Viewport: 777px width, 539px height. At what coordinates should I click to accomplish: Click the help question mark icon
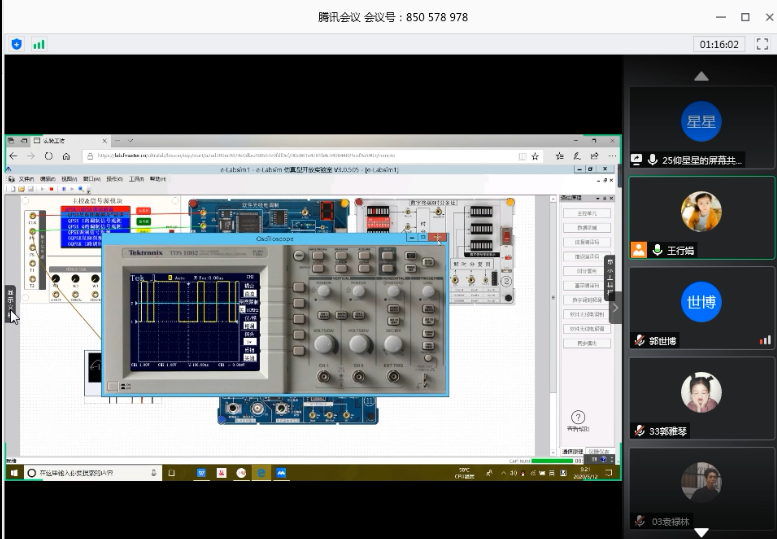[577, 417]
